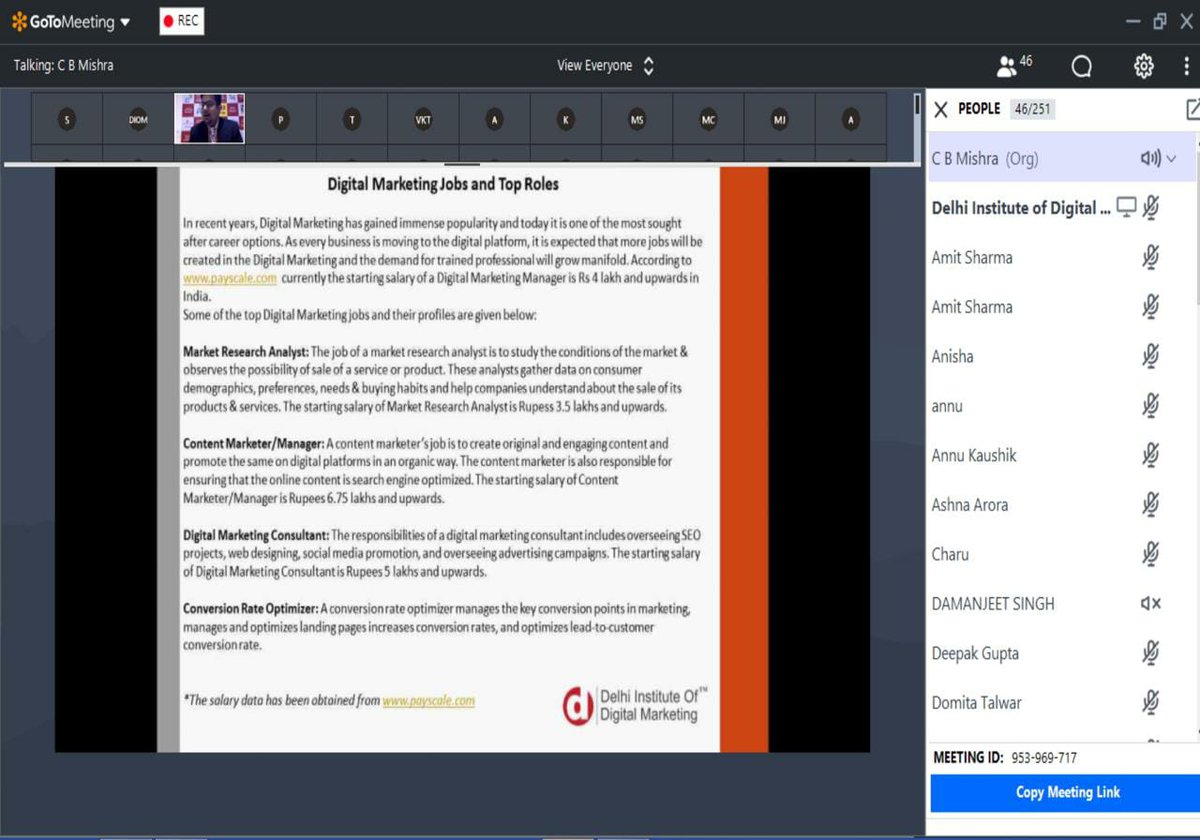Click the meeting ID 953-969-717
The height and width of the screenshot is (840, 1200).
pyautogui.click(x=1043, y=758)
